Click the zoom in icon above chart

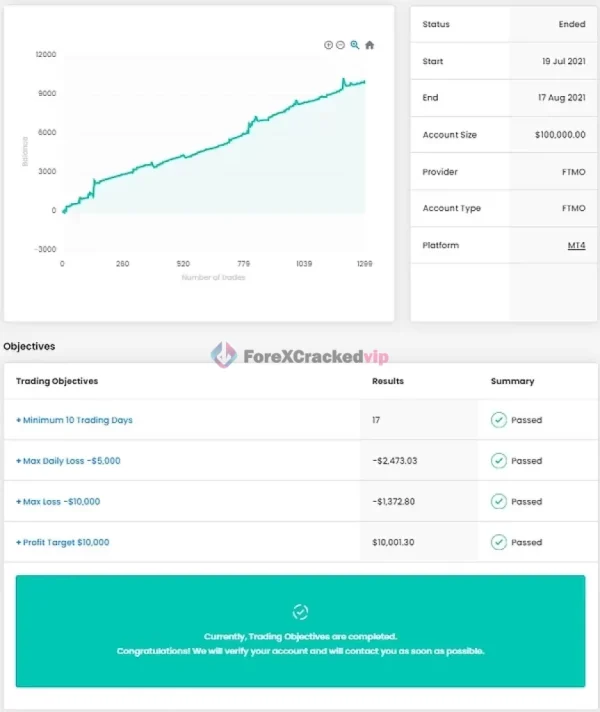[x=329, y=45]
